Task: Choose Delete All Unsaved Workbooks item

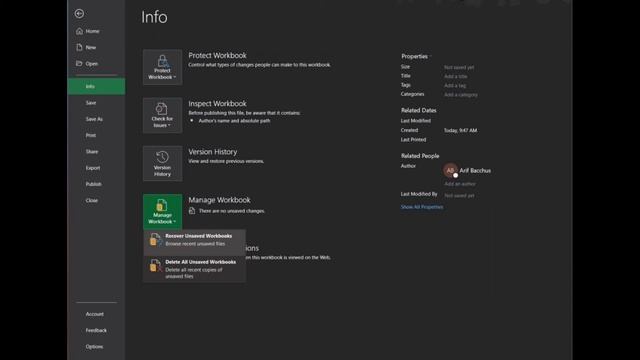Action: click(x=194, y=269)
